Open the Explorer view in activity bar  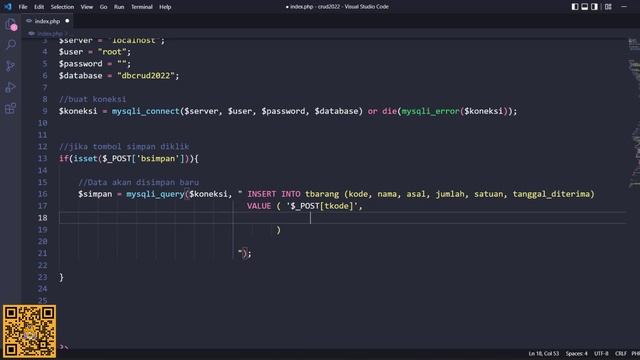tap(11, 24)
